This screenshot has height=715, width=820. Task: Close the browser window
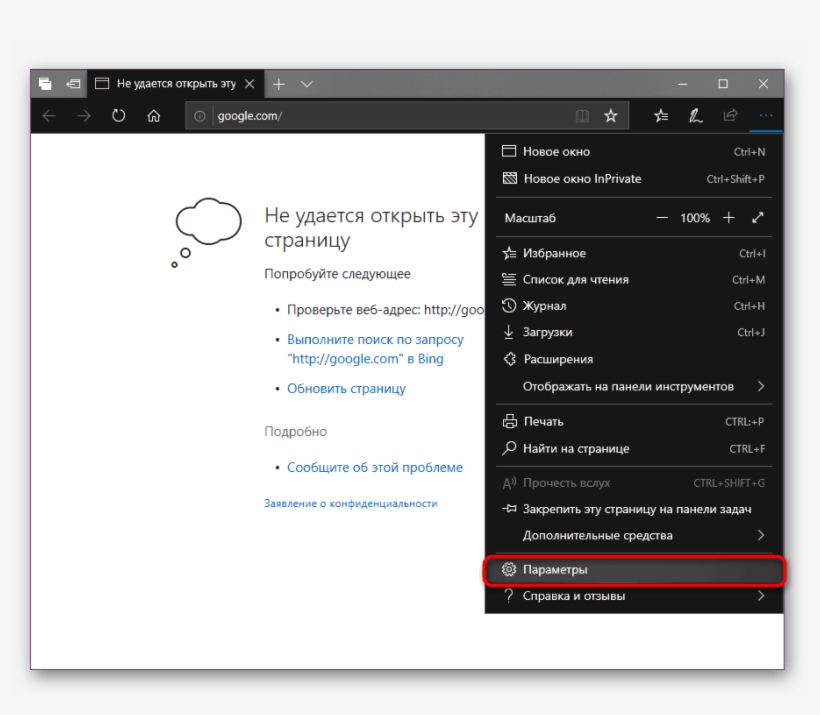pos(763,84)
